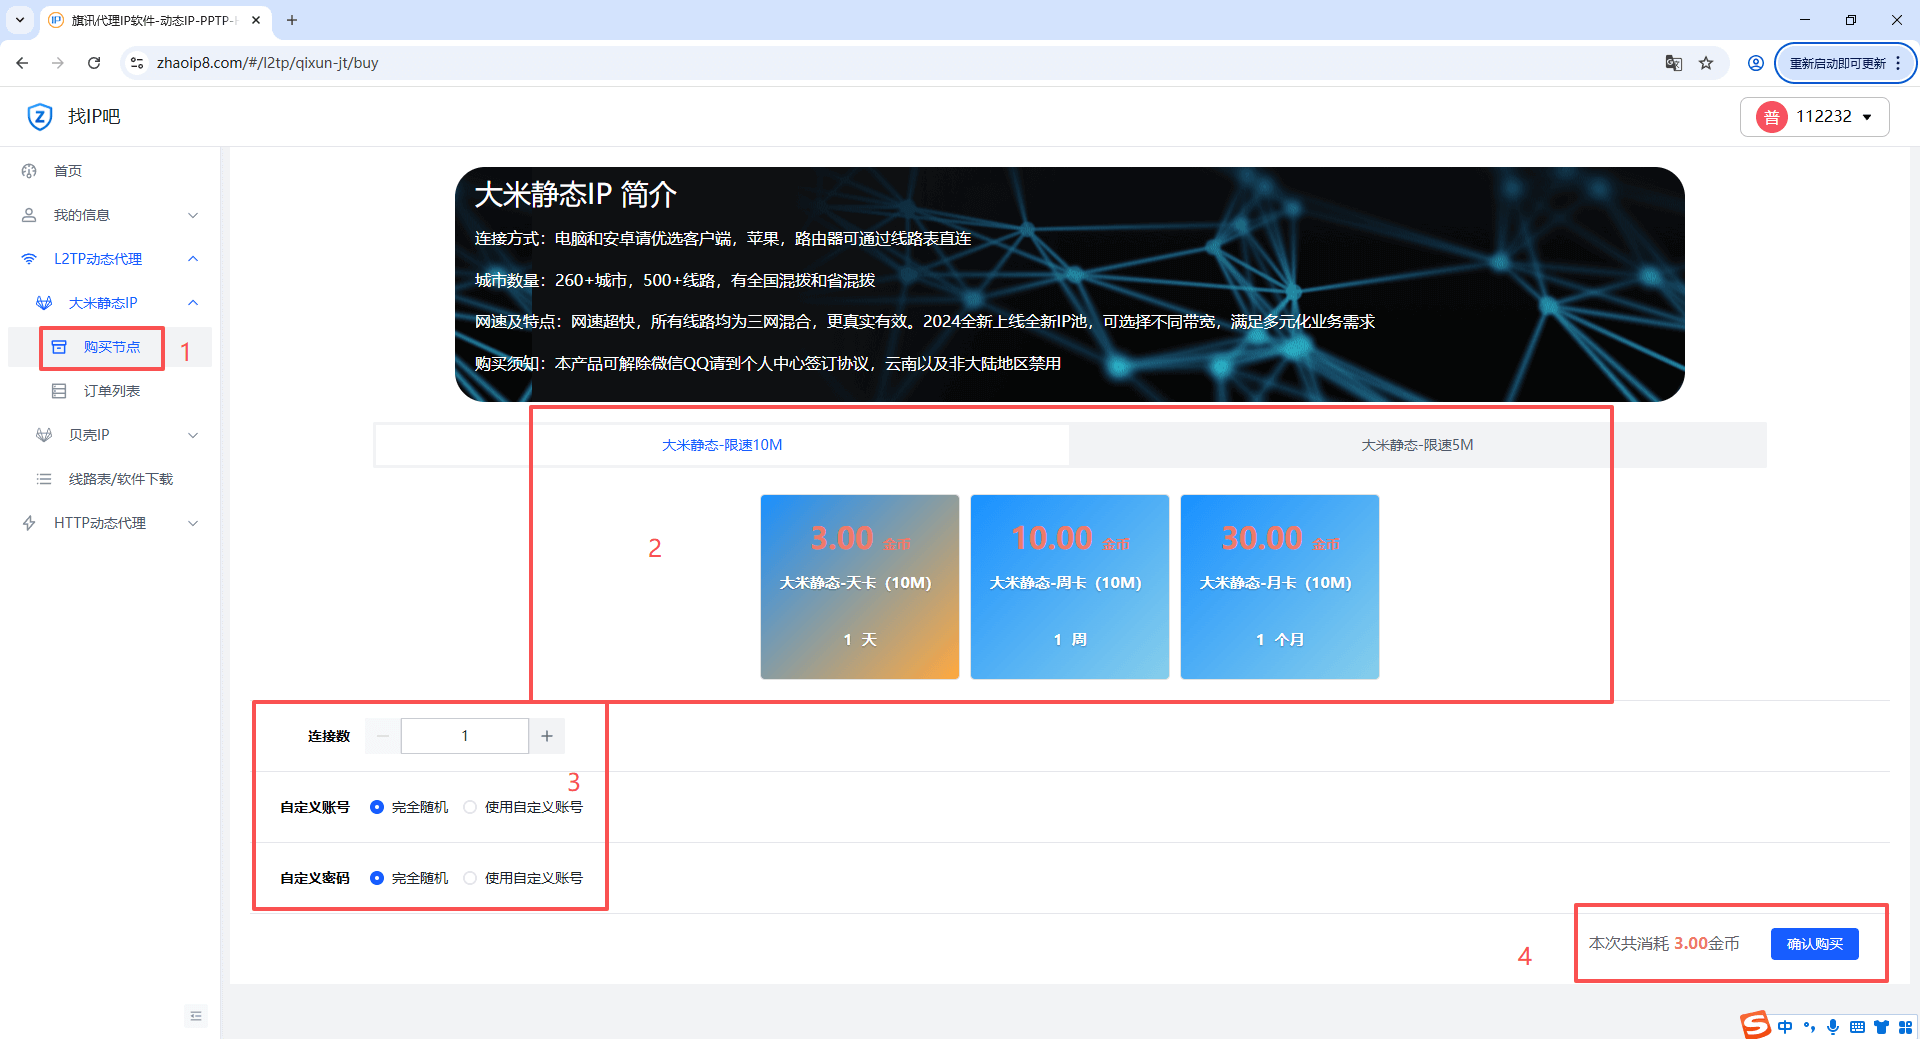Open the 购买节点 menu item
The height and width of the screenshot is (1039, 1920).
[x=110, y=347]
